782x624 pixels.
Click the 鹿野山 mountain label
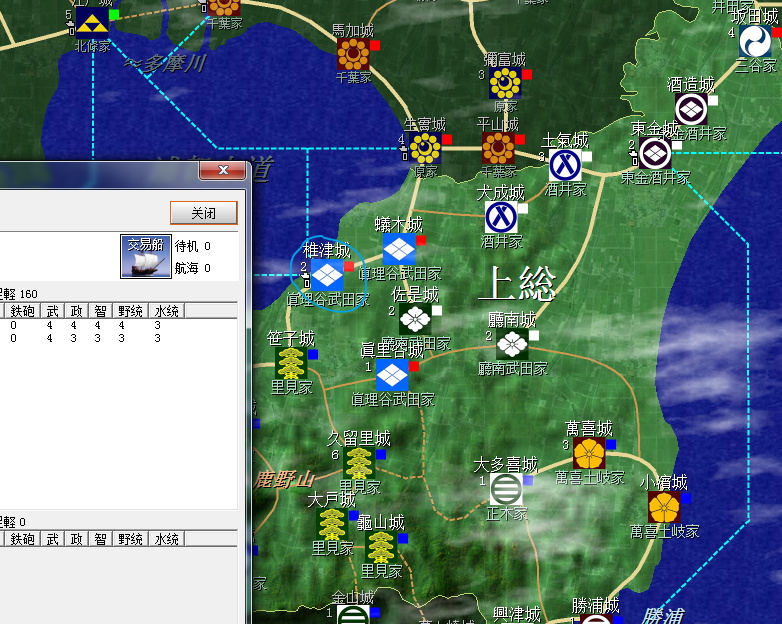[x=284, y=480]
